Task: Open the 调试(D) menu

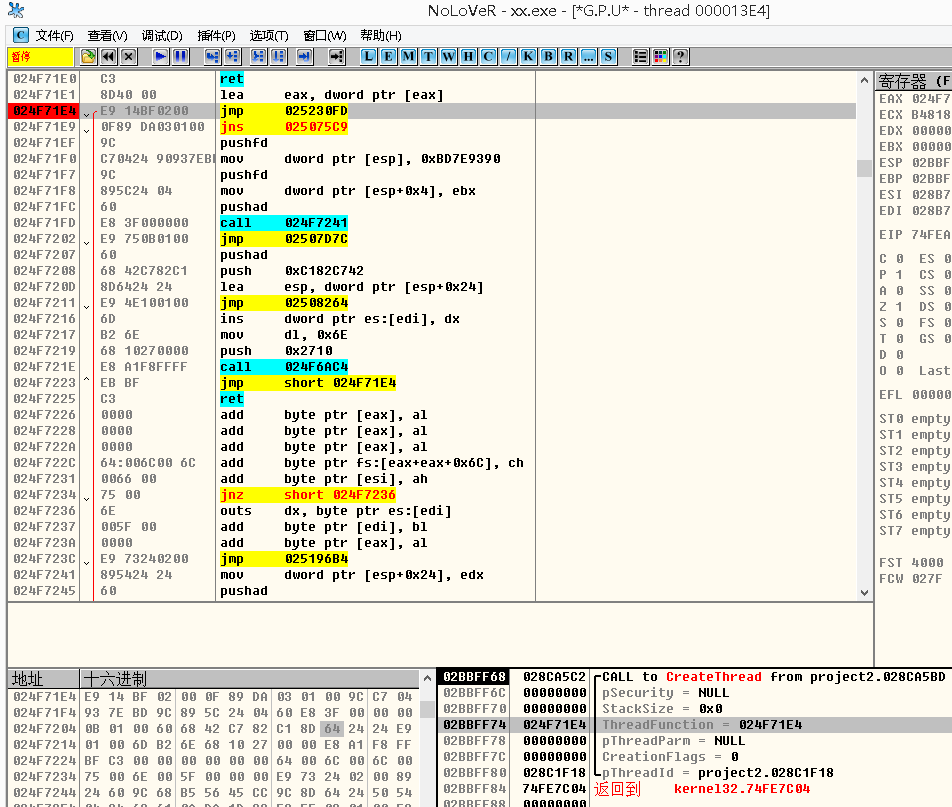Action: pyautogui.click(x=162, y=36)
